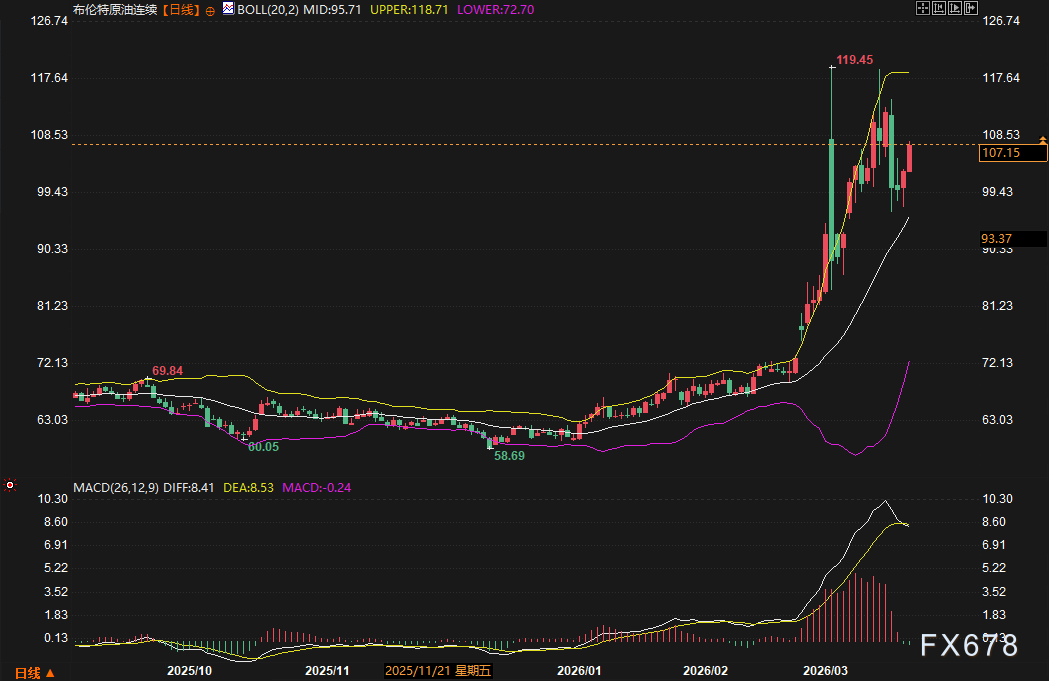Screen dimensions: 1049x681
Task: Click the red sun icon above MACD panel
Action: pos(10,485)
